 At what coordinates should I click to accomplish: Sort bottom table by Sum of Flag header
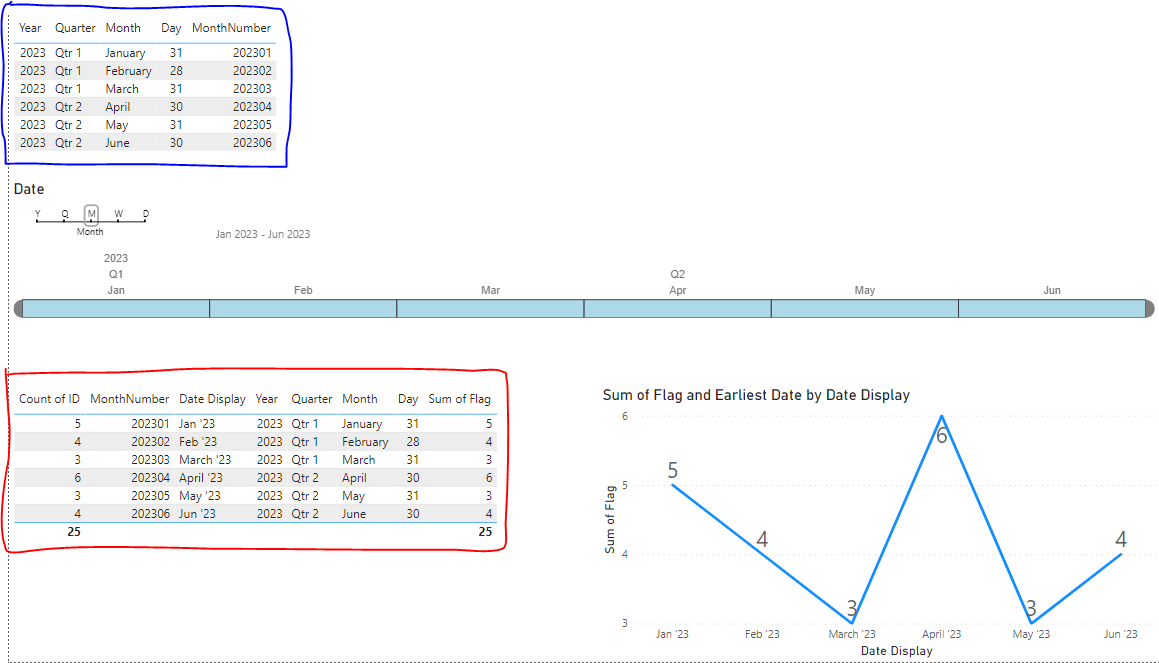460,399
